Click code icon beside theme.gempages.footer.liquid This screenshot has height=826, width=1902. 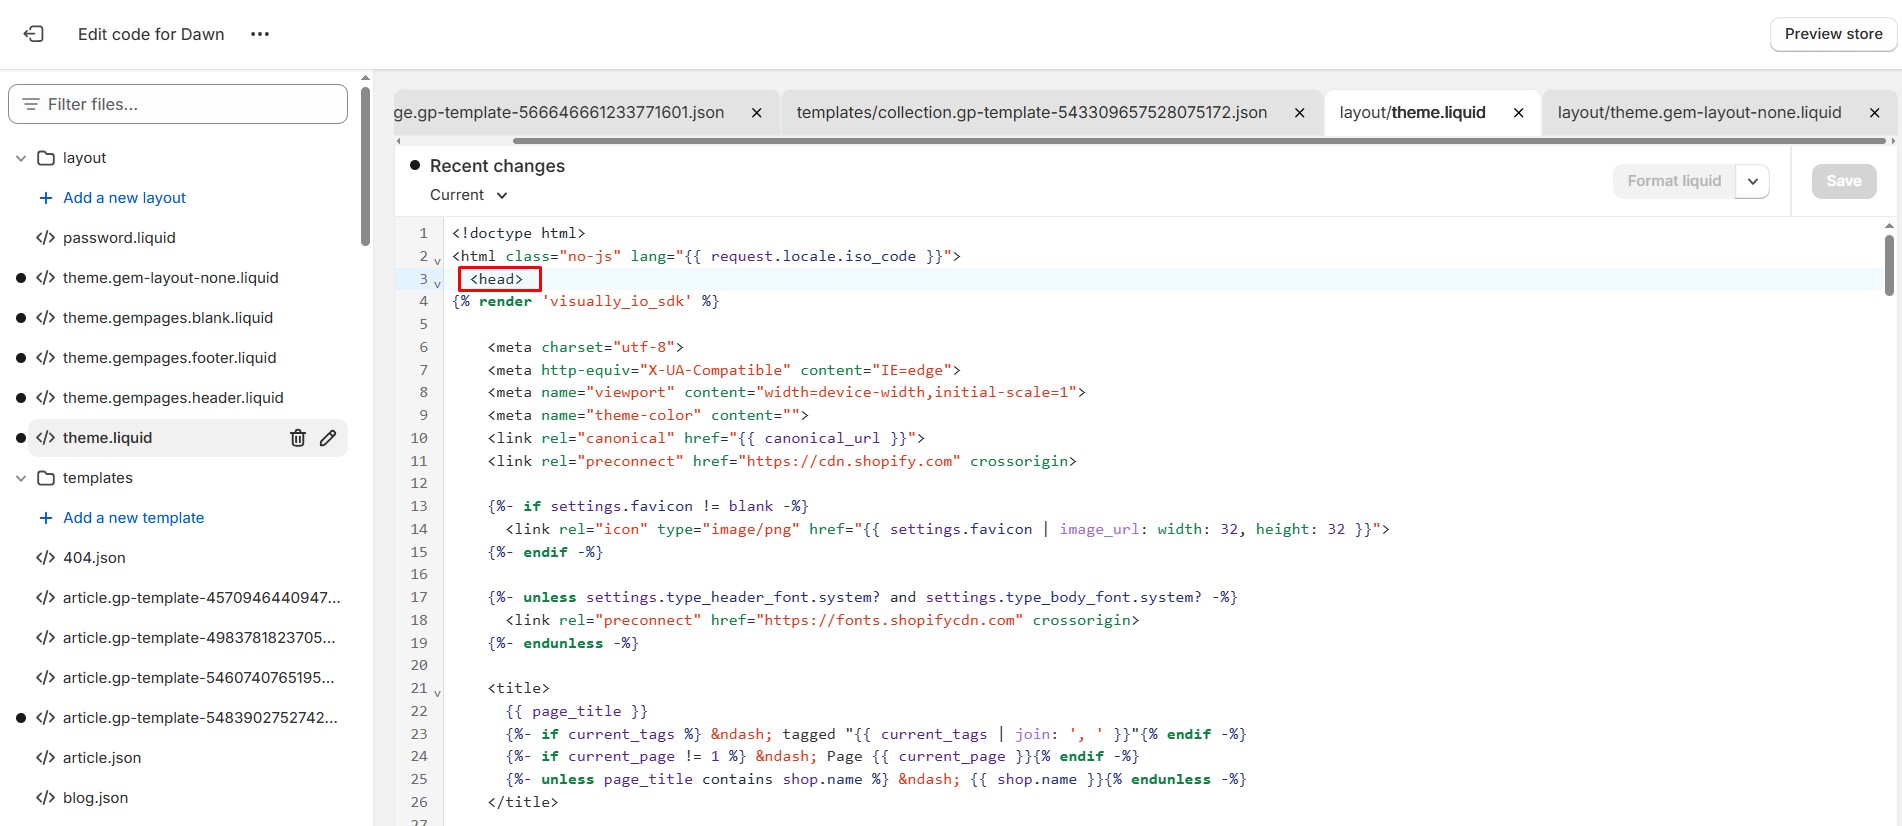pos(45,358)
